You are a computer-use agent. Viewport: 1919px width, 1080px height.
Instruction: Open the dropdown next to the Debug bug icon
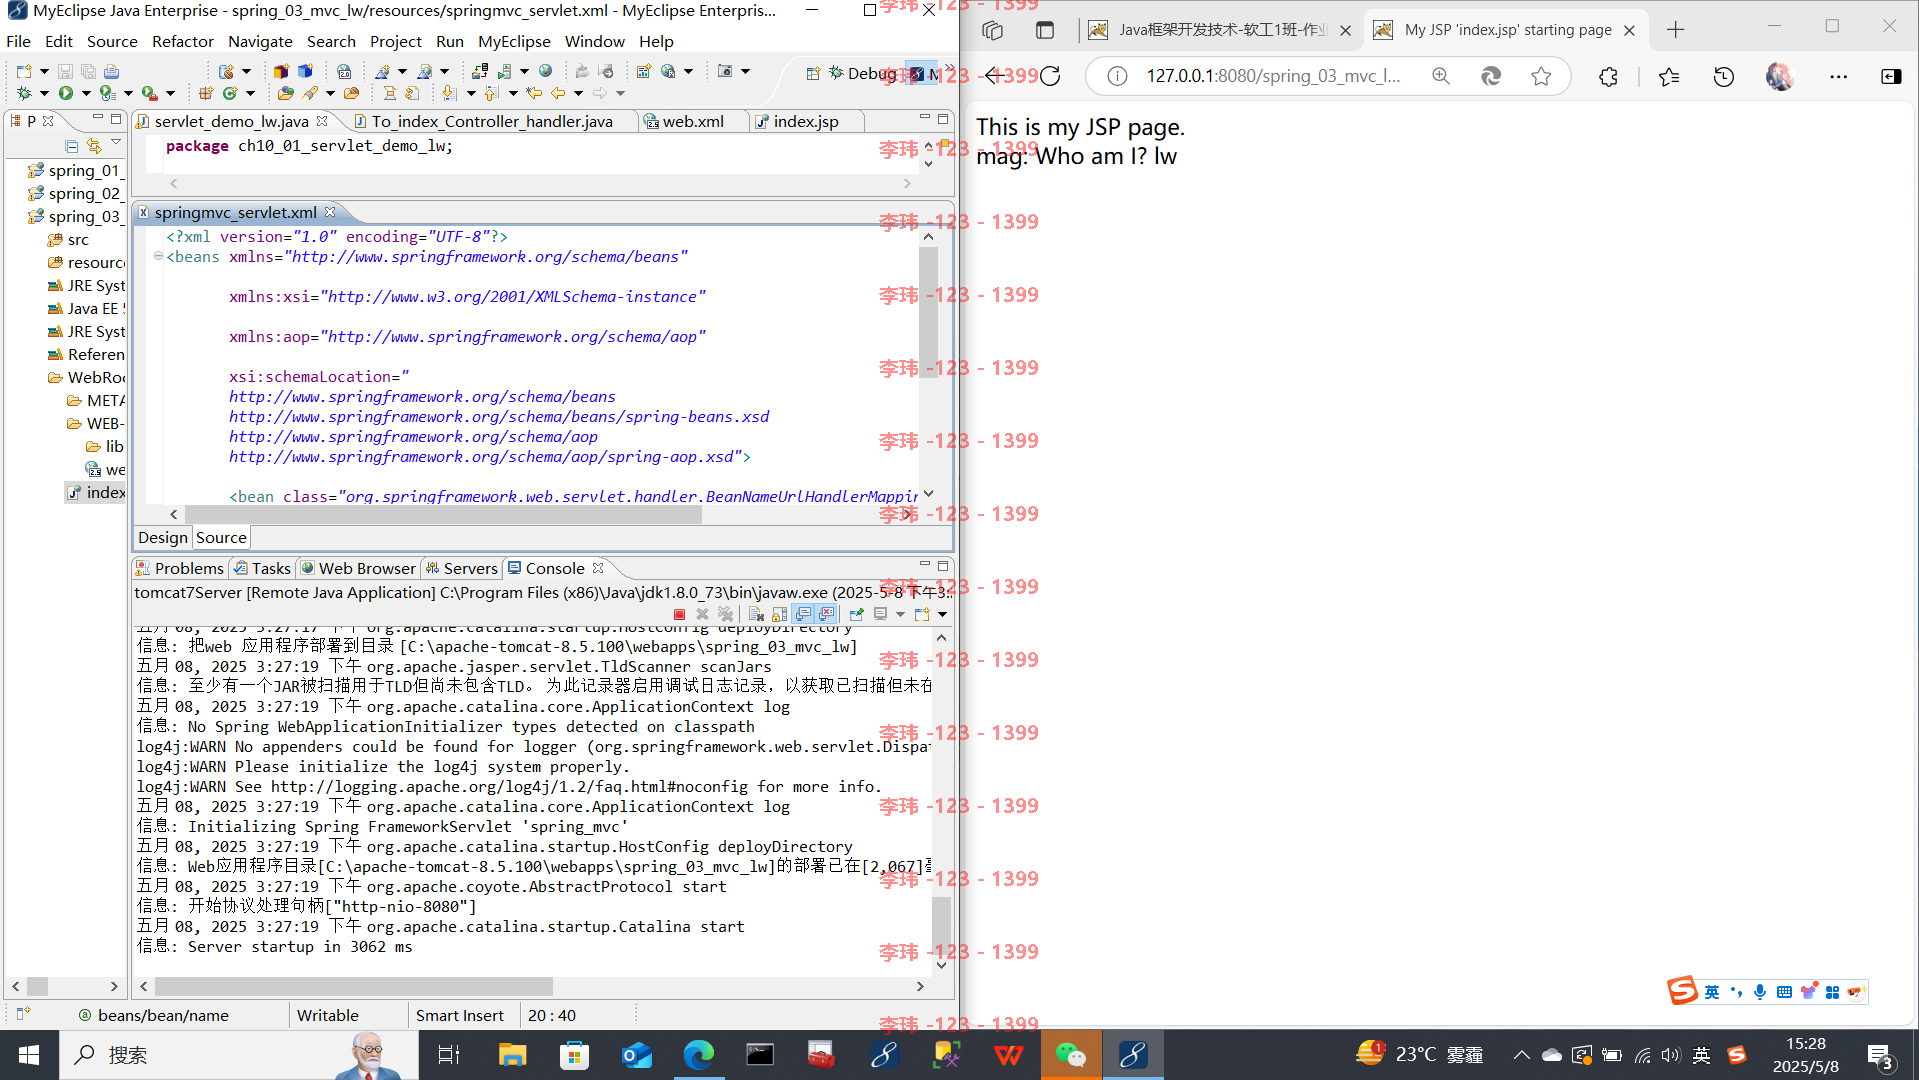(x=44, y=93)
